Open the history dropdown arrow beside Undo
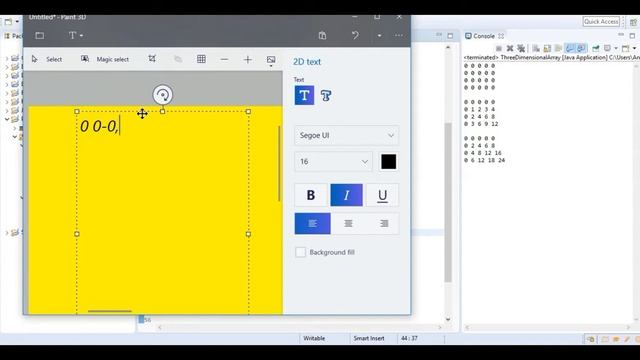This screenshot has height=360, width=640. tap(379, 36)
